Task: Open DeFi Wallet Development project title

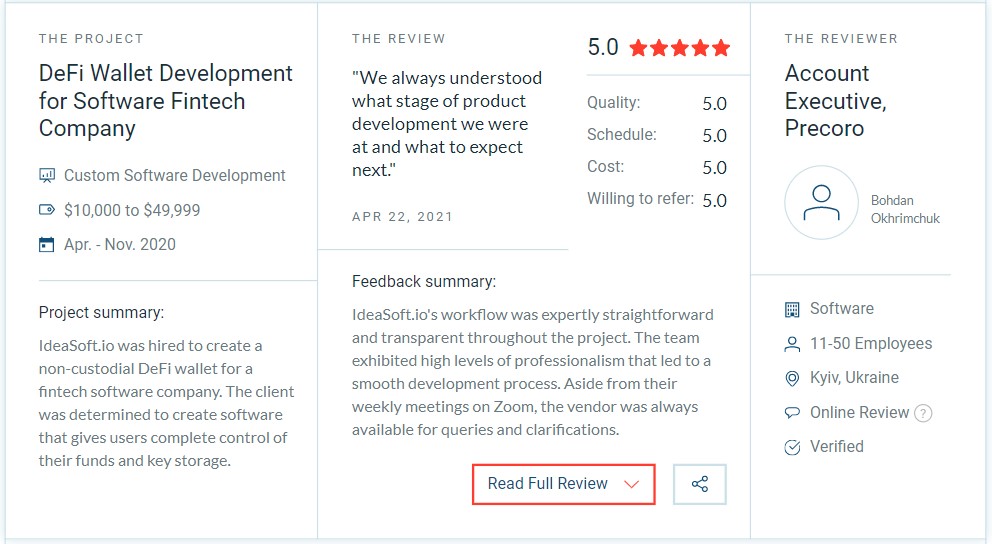Action: [166, 101]
